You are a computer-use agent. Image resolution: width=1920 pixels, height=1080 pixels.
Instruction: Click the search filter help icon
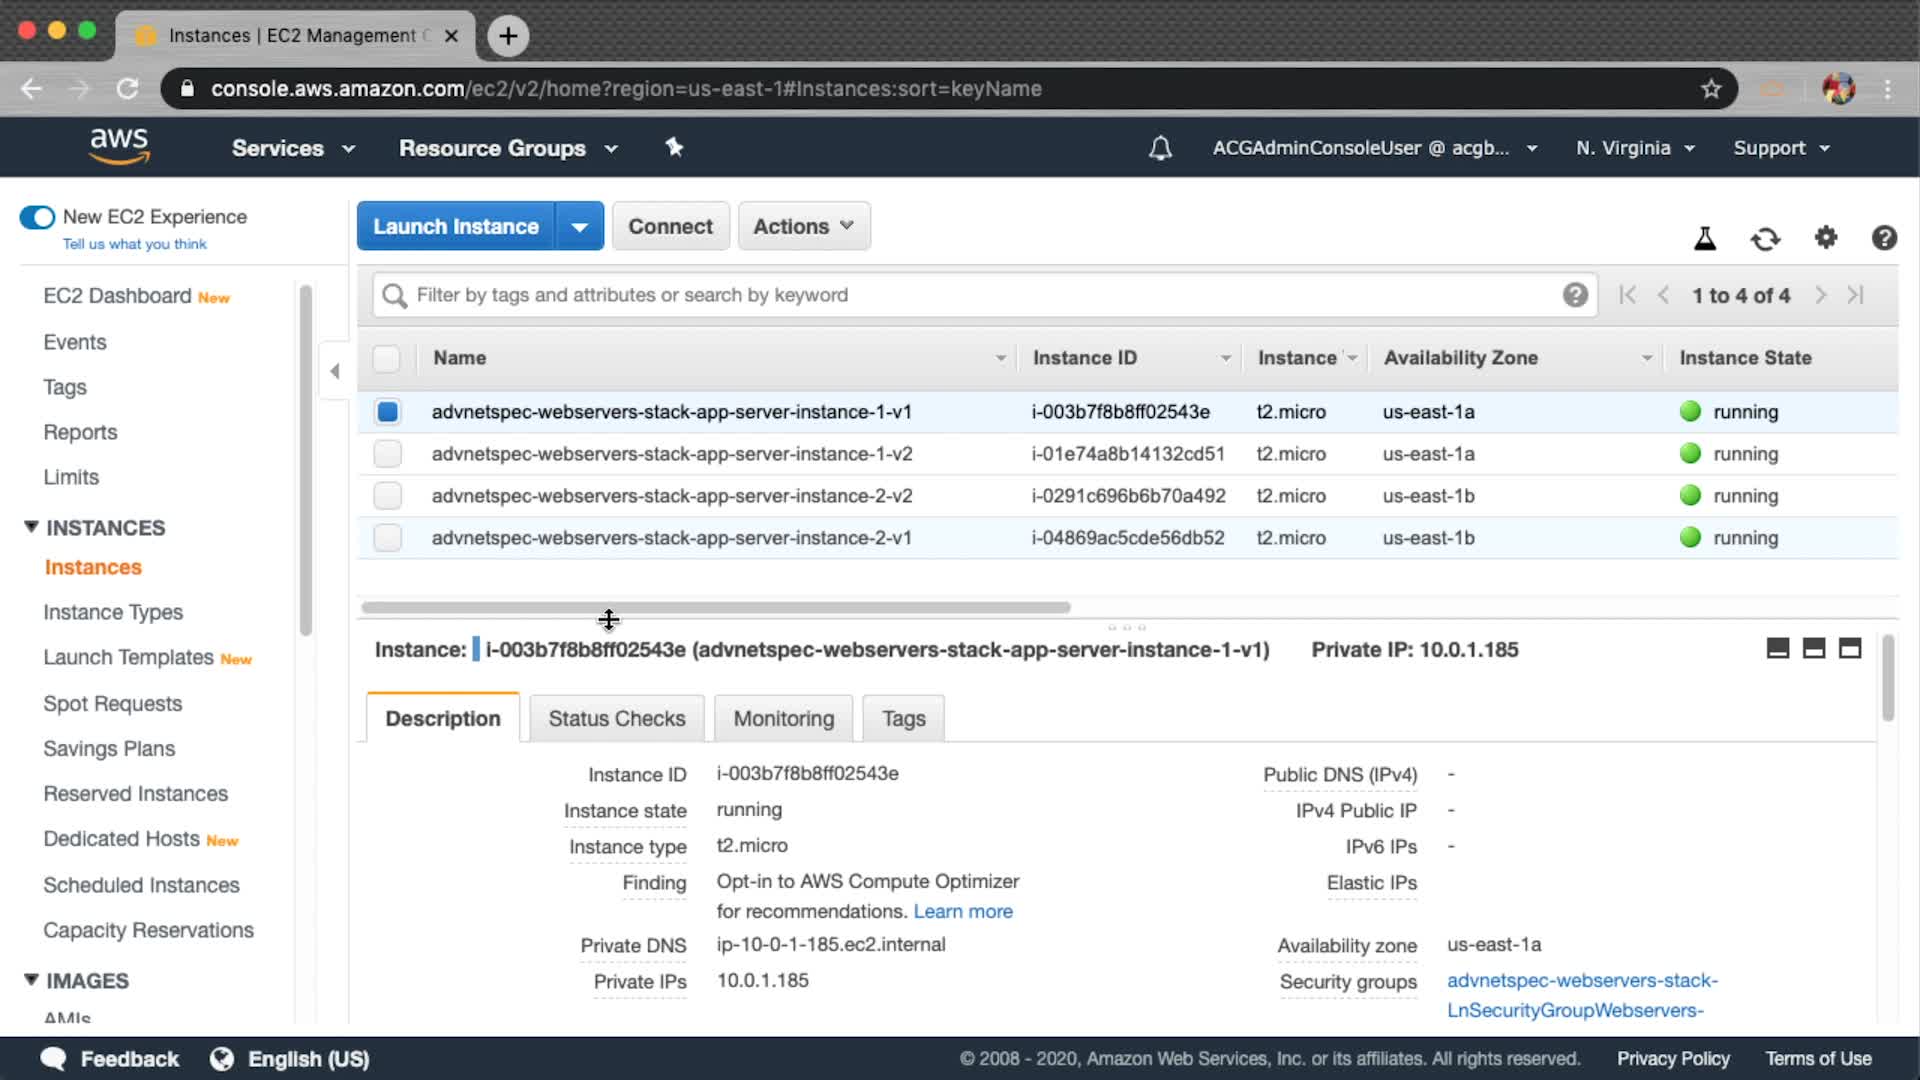point(1575,295)
